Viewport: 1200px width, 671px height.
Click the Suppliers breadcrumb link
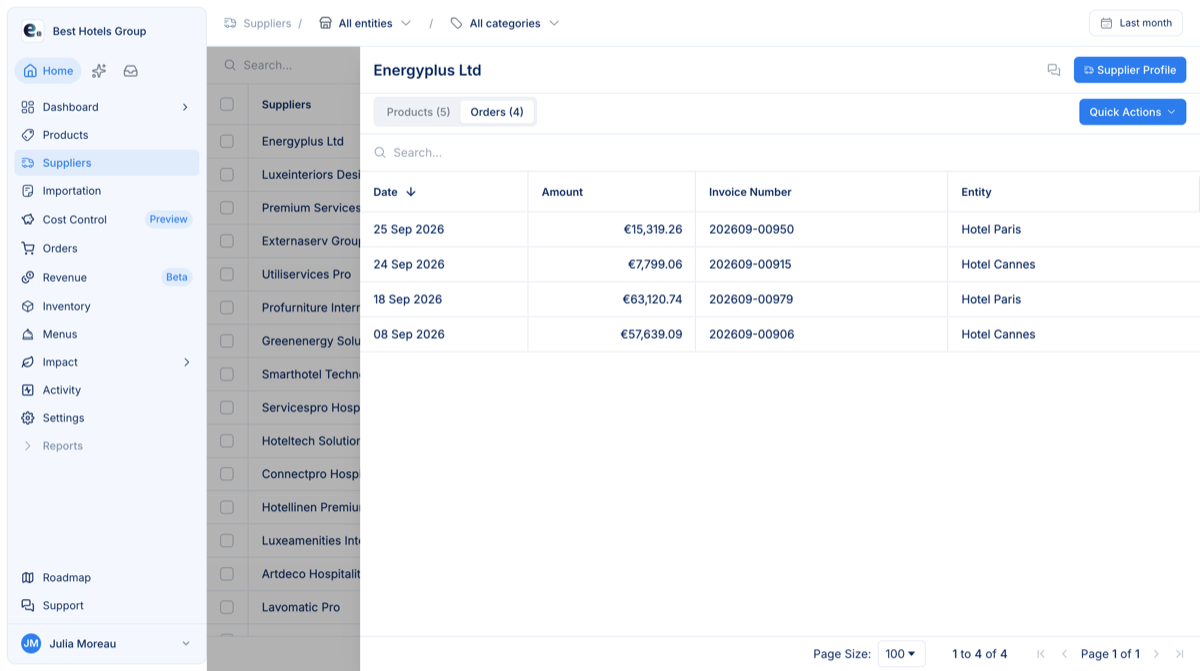click(267, 23)
